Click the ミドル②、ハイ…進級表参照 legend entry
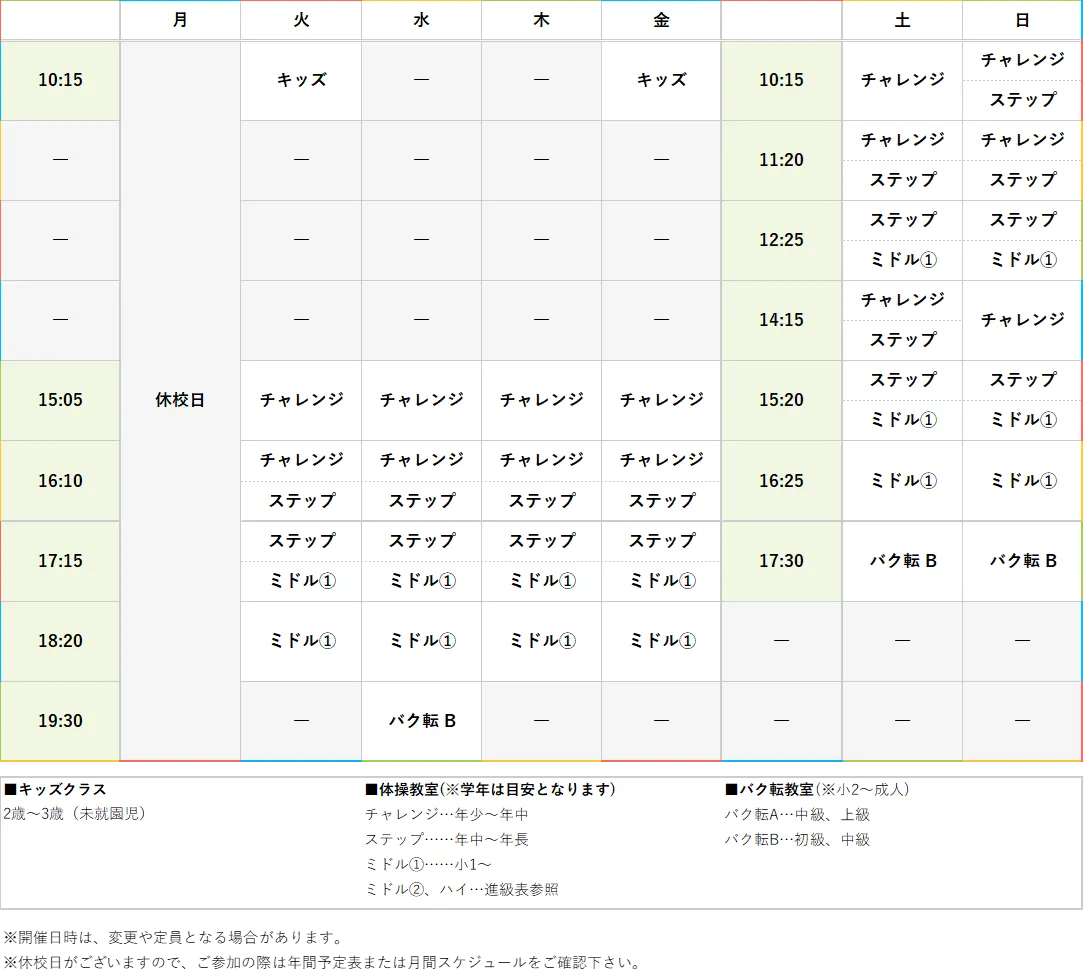The height and width of the screenshot is (977, 1084). click(459, 888)
